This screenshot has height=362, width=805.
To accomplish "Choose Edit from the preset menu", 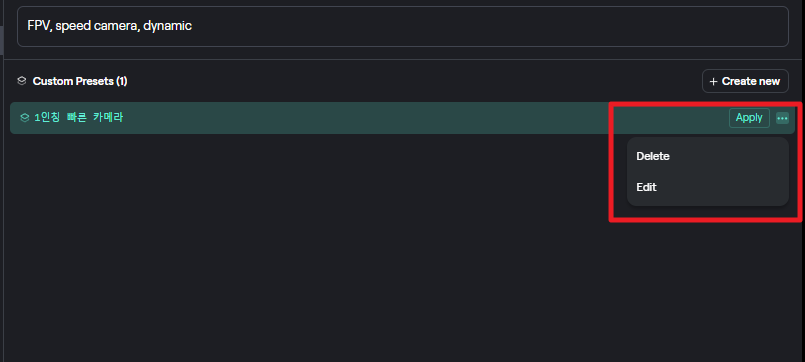I will pos(646,187).
